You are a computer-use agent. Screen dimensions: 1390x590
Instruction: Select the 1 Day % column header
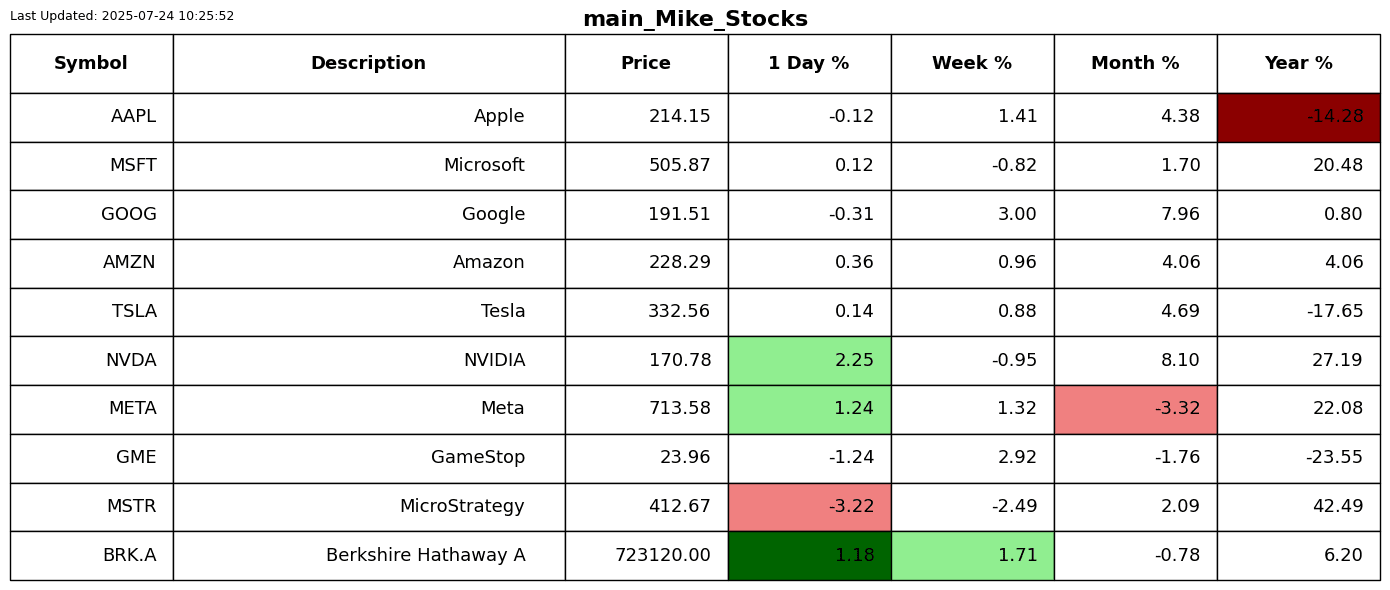coord(809,64)
